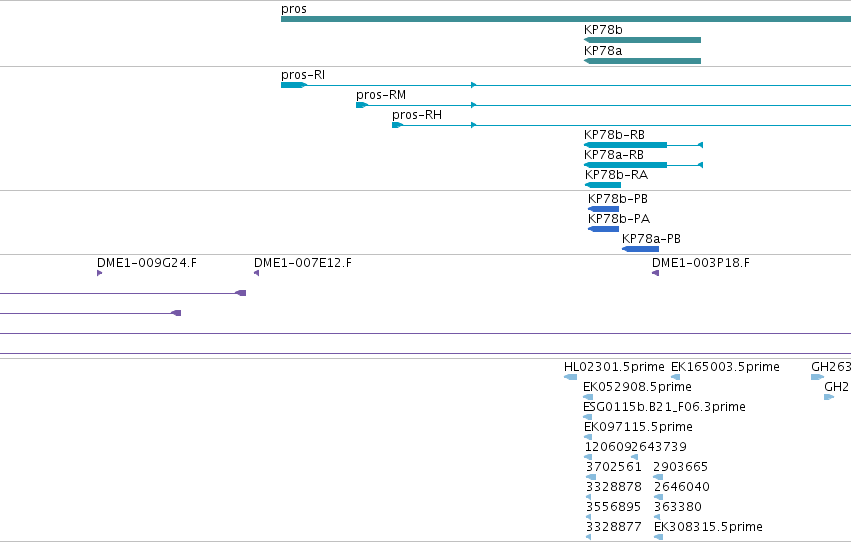Select the EK052908.5prime EST
Image resolution: width=851 pixels, height=542 pixels.
pos(588,397)
